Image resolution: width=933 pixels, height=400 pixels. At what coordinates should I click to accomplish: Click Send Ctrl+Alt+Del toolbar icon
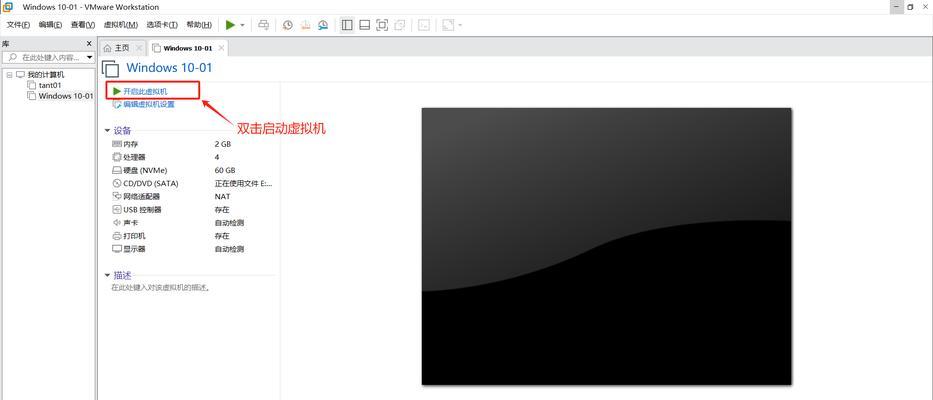click(x=264, y=25)
